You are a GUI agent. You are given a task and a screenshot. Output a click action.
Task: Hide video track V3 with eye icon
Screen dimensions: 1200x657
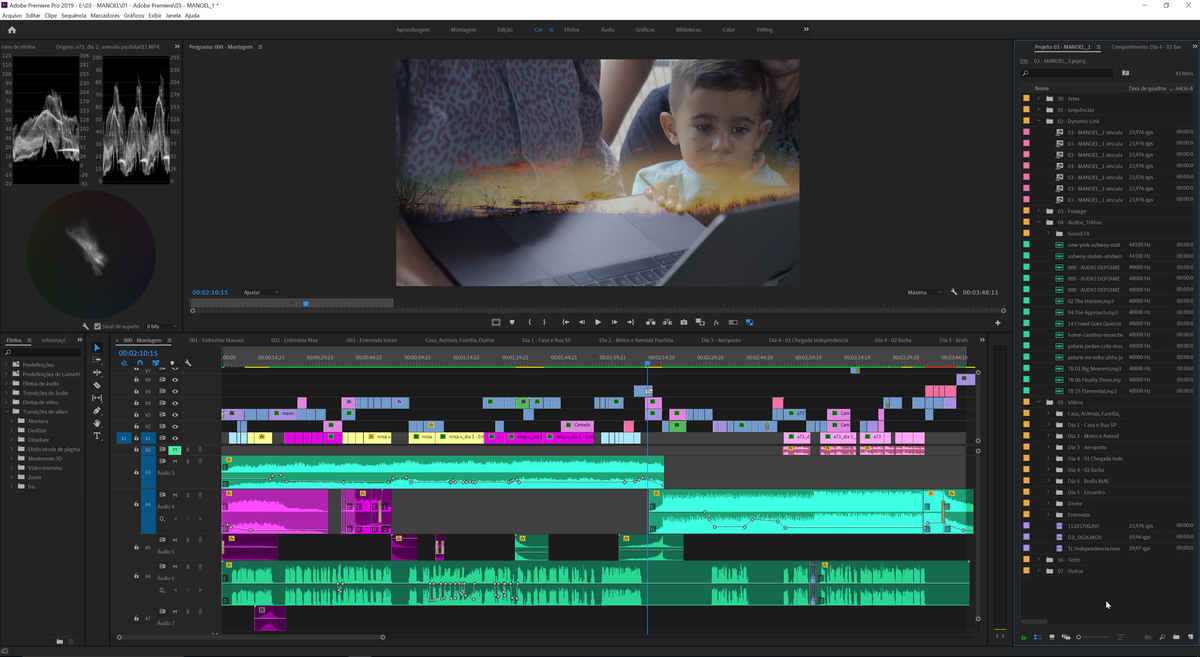coord(175,415)
